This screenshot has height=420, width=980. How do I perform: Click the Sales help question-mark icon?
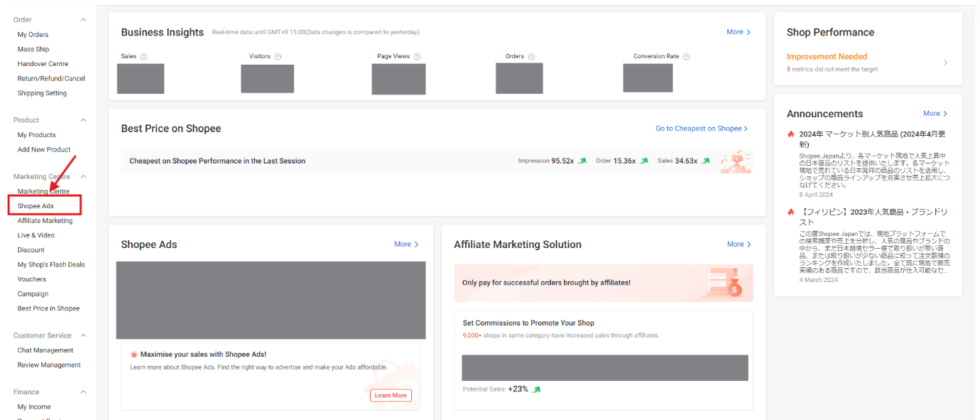point(144,56)
